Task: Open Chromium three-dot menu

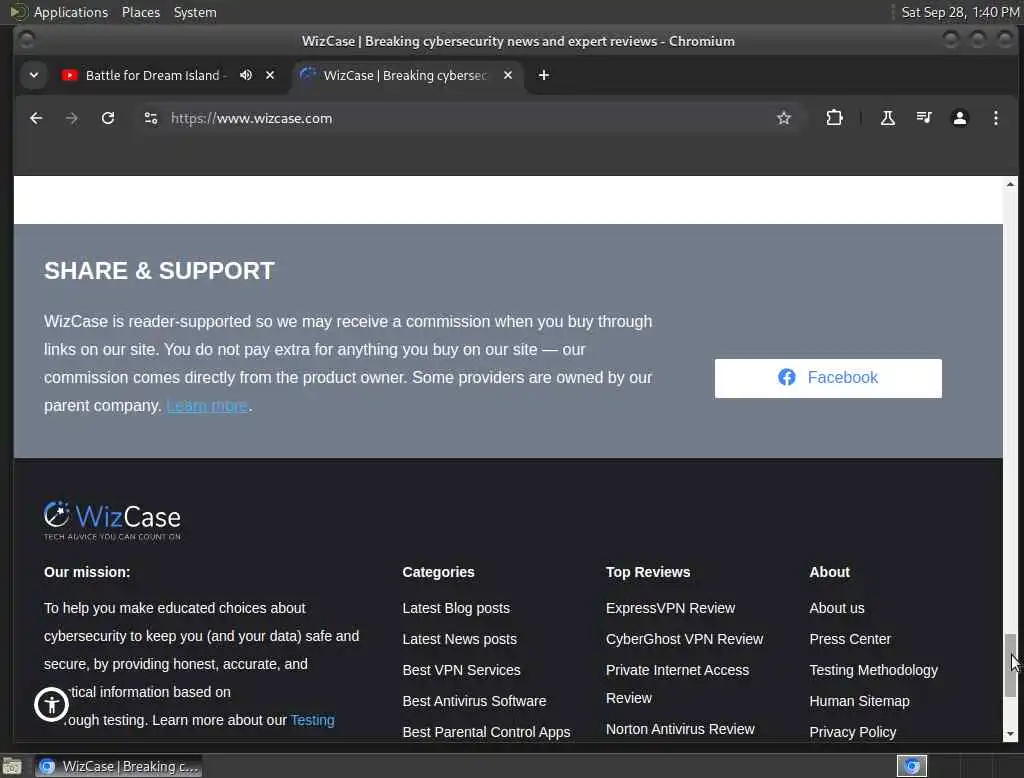Action: coord(995,118)
